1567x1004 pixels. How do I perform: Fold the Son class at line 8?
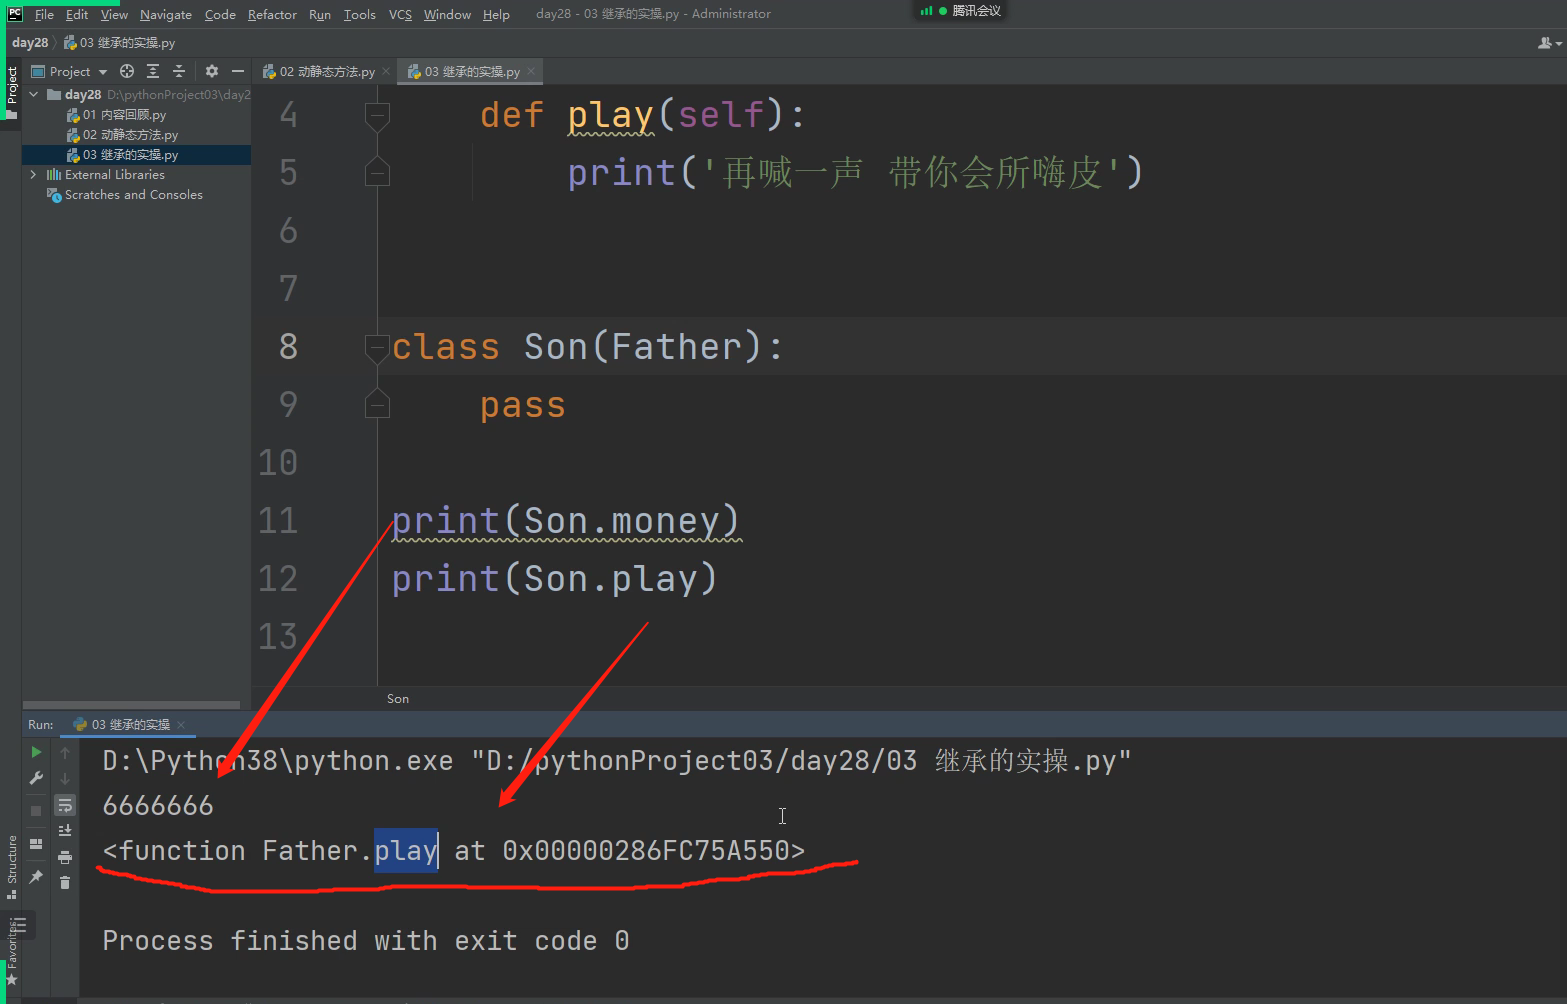coord(377,347)
